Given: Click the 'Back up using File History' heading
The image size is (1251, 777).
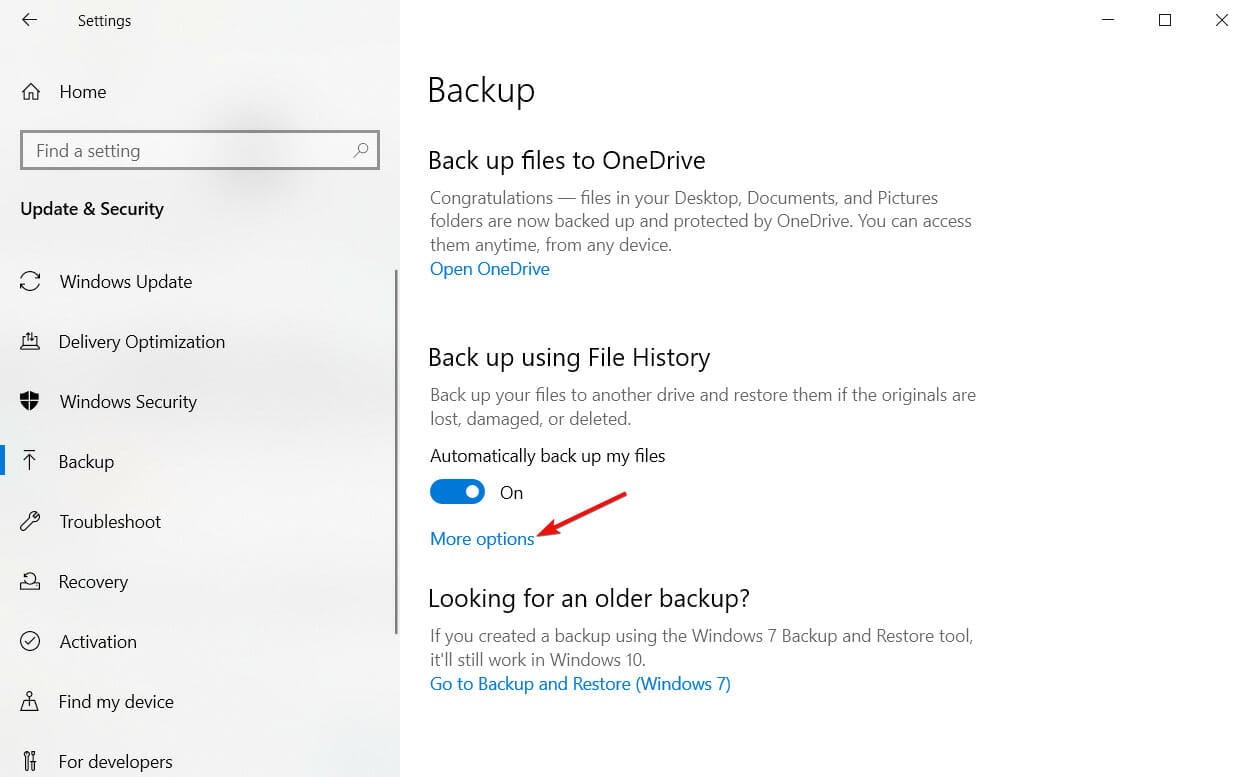Looking at the screenshot, I should [x=569, y=358].
